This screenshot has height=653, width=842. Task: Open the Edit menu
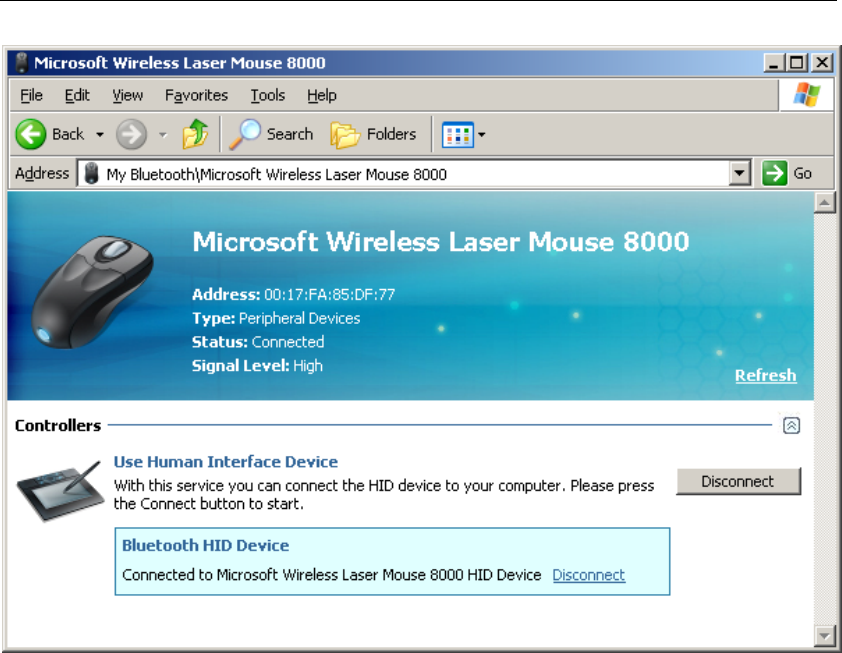(x=77, y=96)
